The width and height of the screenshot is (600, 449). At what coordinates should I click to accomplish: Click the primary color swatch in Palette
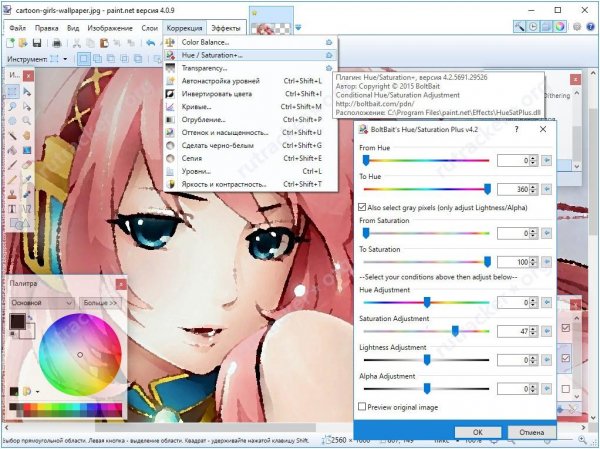tap(17, 321)
